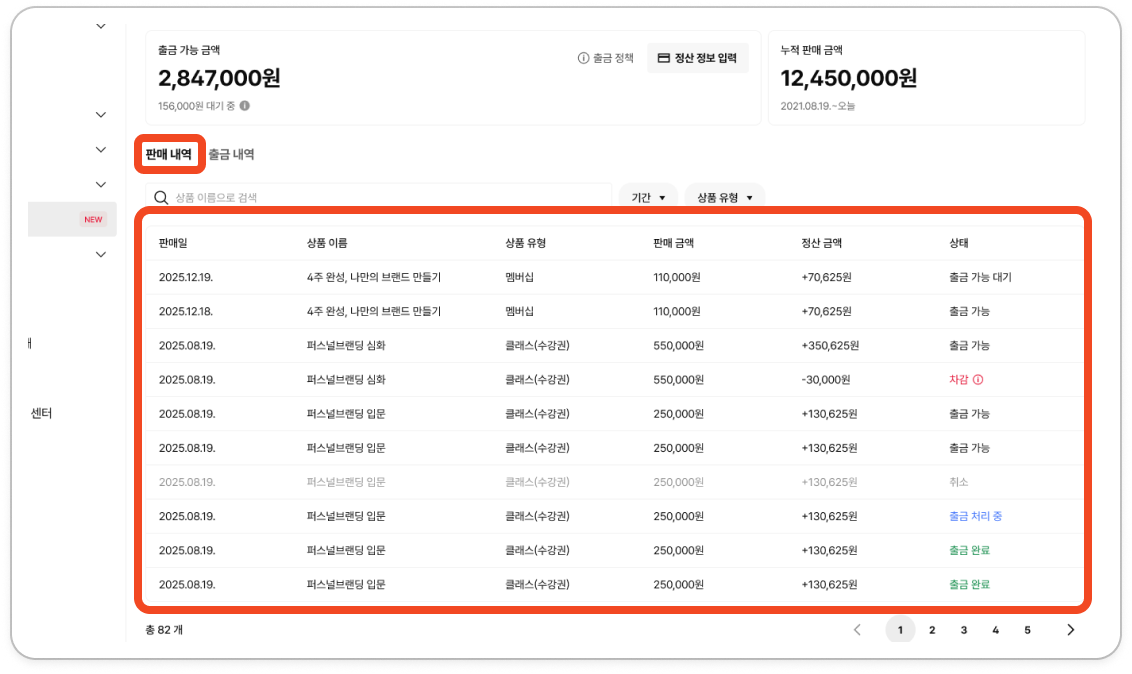Click the magnifier icon in search field
The height and width of the screenshot is (674, 1132).
[161, 198]
